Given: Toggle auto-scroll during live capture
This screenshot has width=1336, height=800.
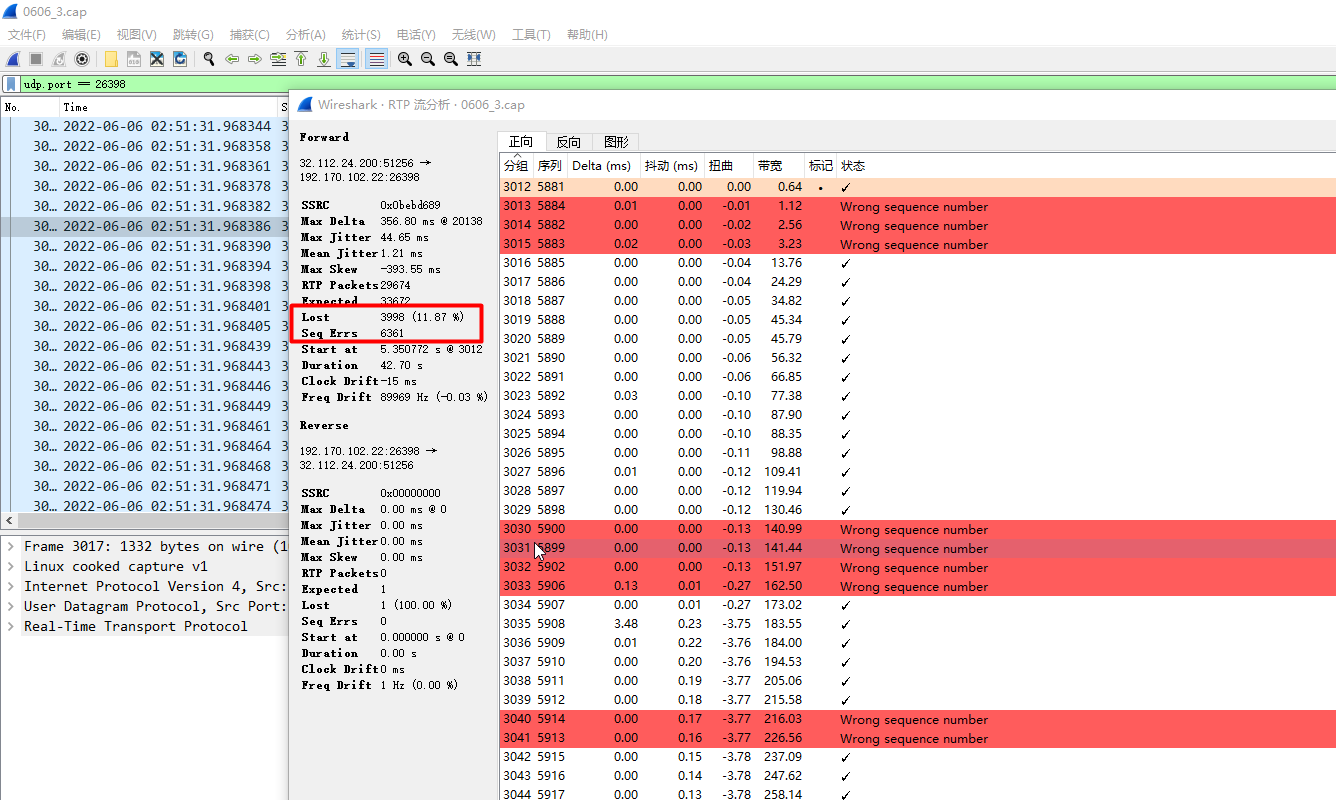Looking at the screenshot, I should (x=347, y=59).
